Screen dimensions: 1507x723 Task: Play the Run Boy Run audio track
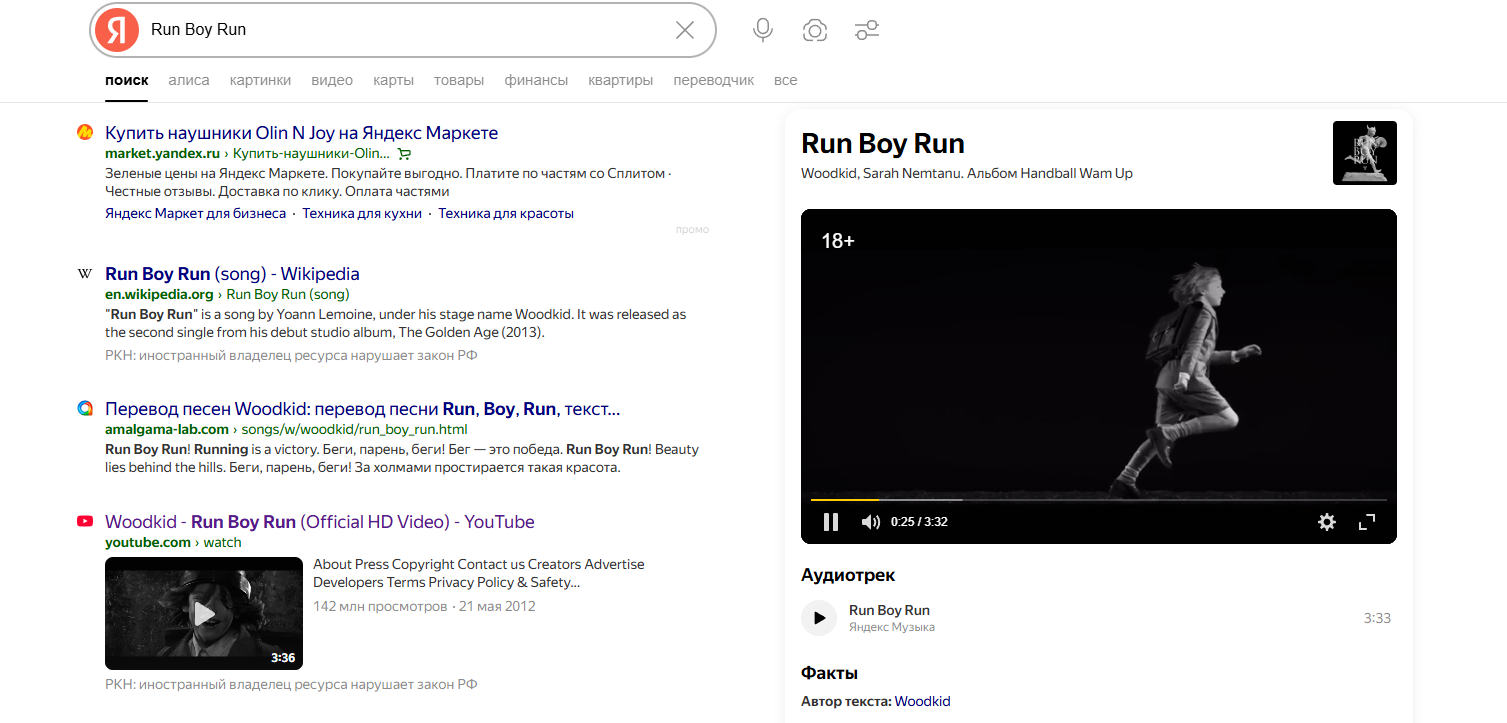point(819,618)
